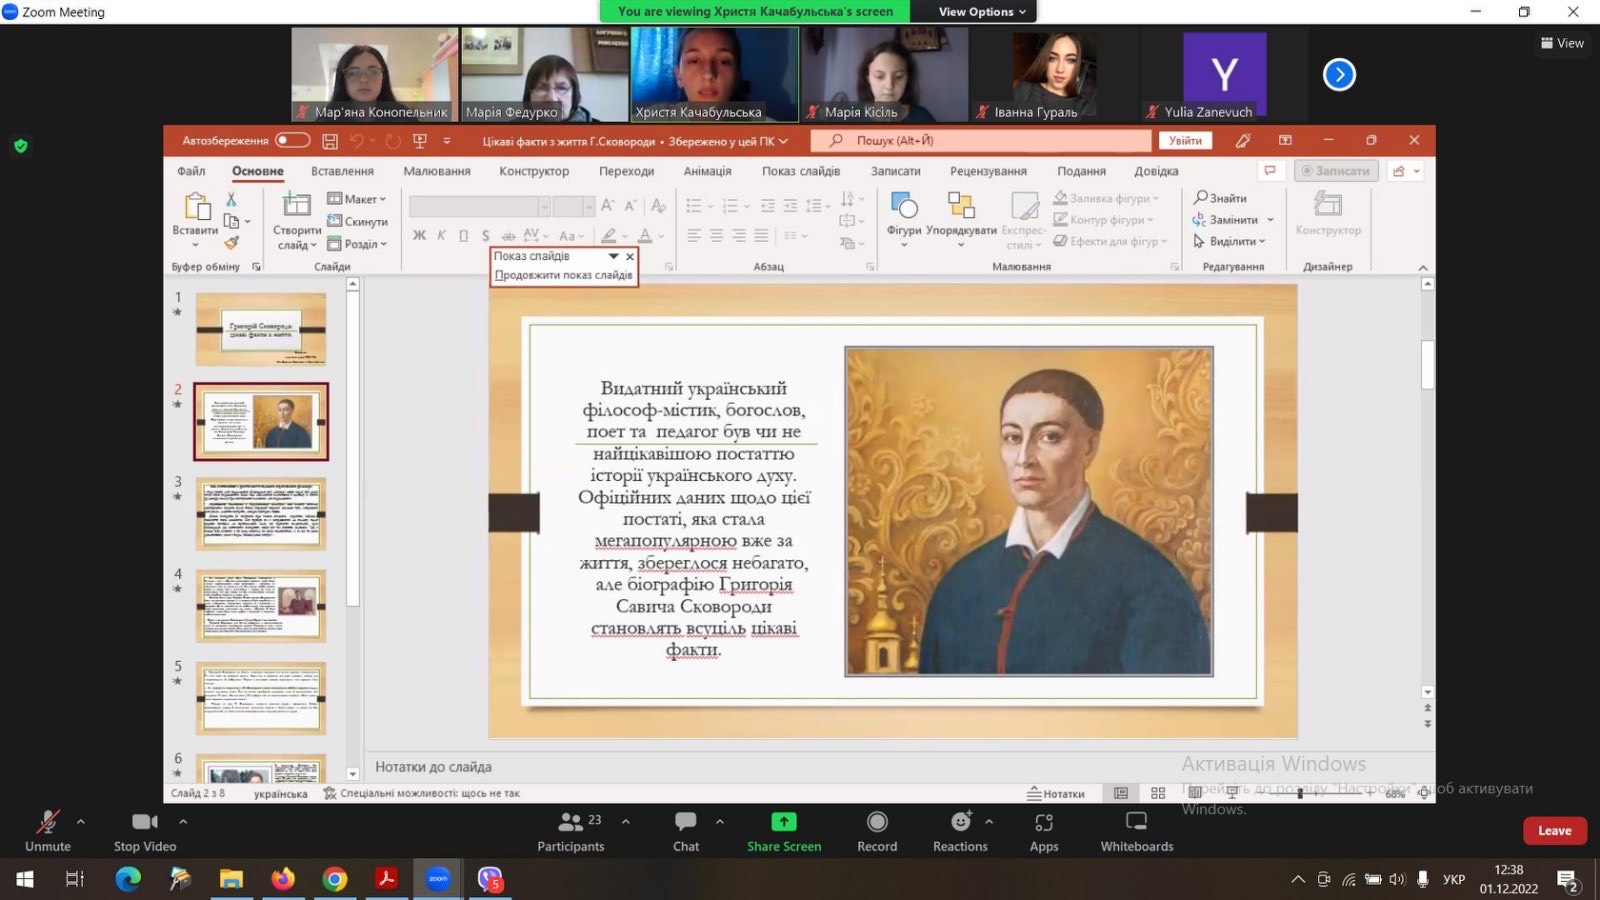Click the green Share Screen icon
This screenshot has height=900, width=1600.
pyautogui.click(x=784, y=822)
